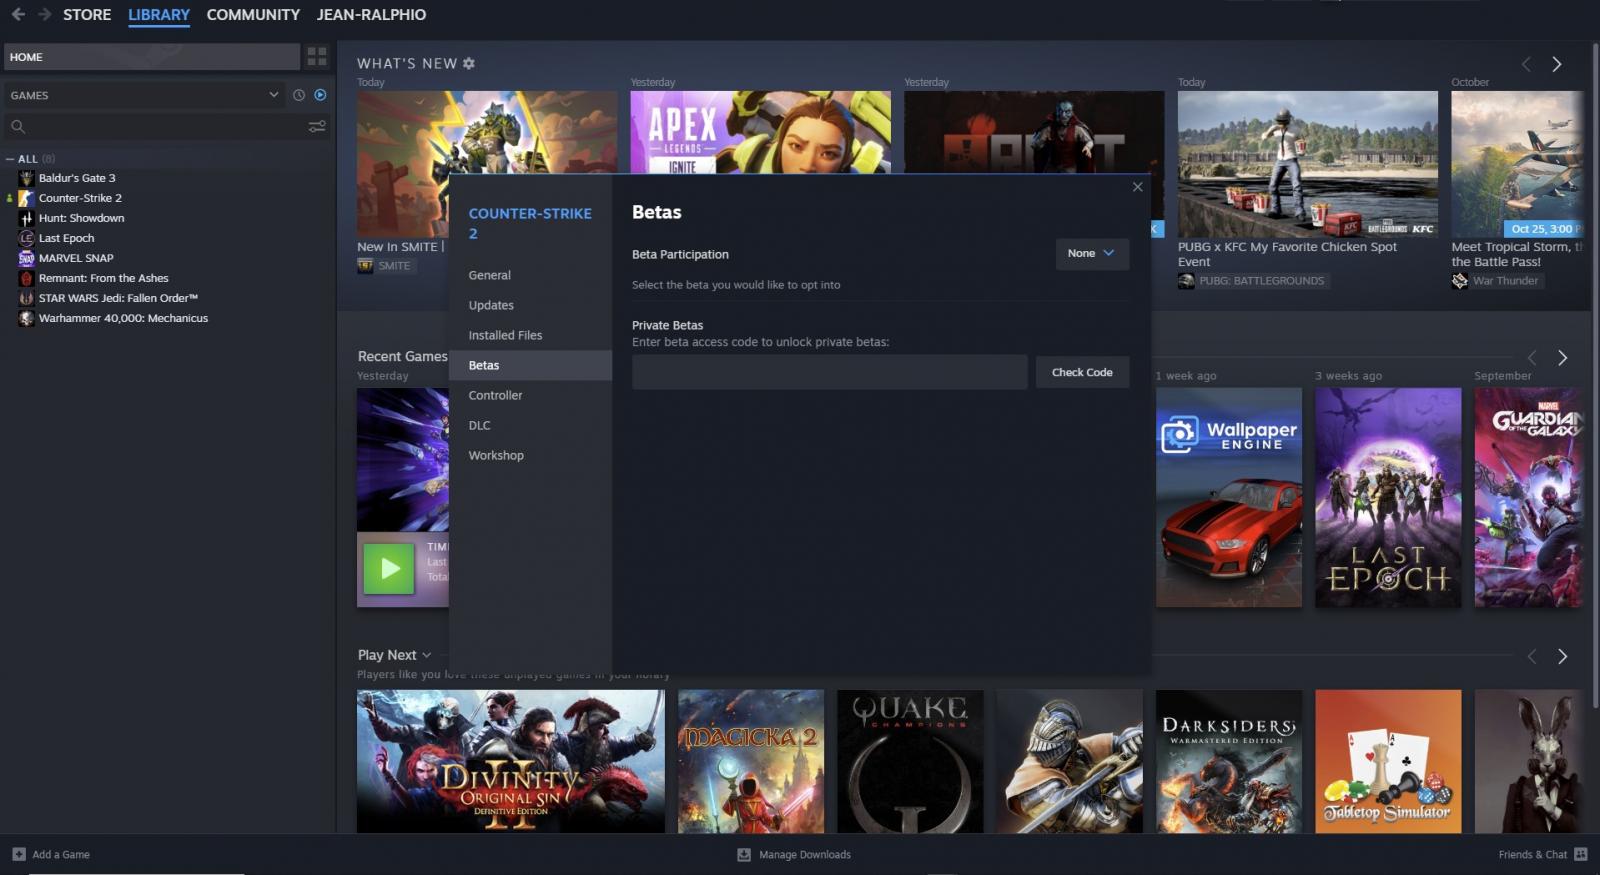This screenshot has height=875, width=1600.
Task: Toggle the ready-to-play filter icon
Action: [320, 95]
